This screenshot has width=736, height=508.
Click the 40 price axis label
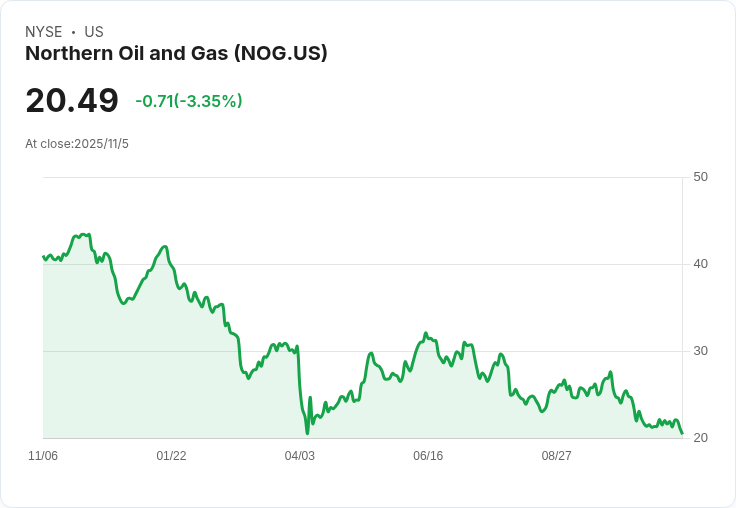coord(700,264)
